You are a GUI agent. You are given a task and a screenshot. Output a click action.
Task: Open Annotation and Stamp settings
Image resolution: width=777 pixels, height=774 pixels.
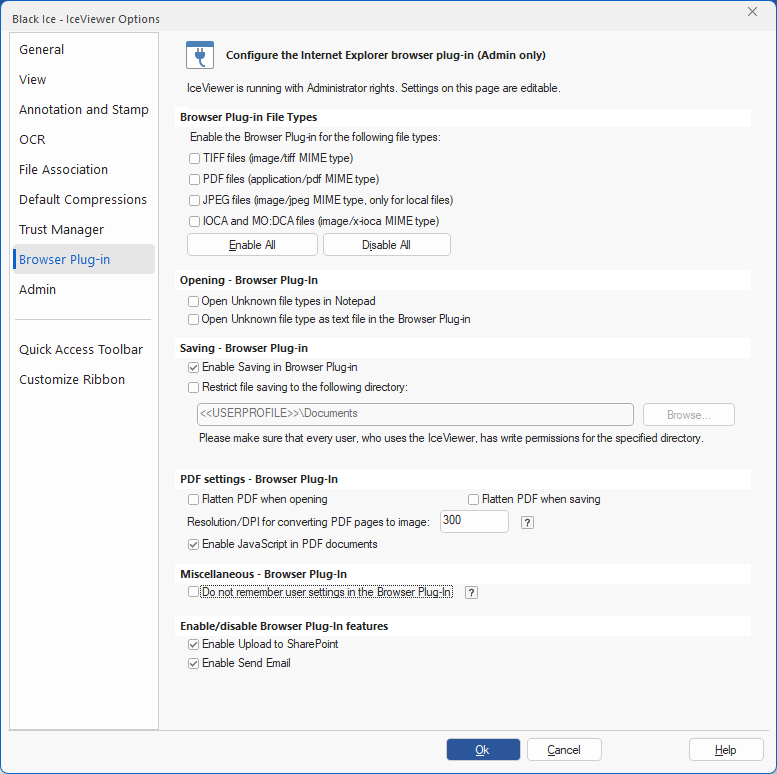84,110
